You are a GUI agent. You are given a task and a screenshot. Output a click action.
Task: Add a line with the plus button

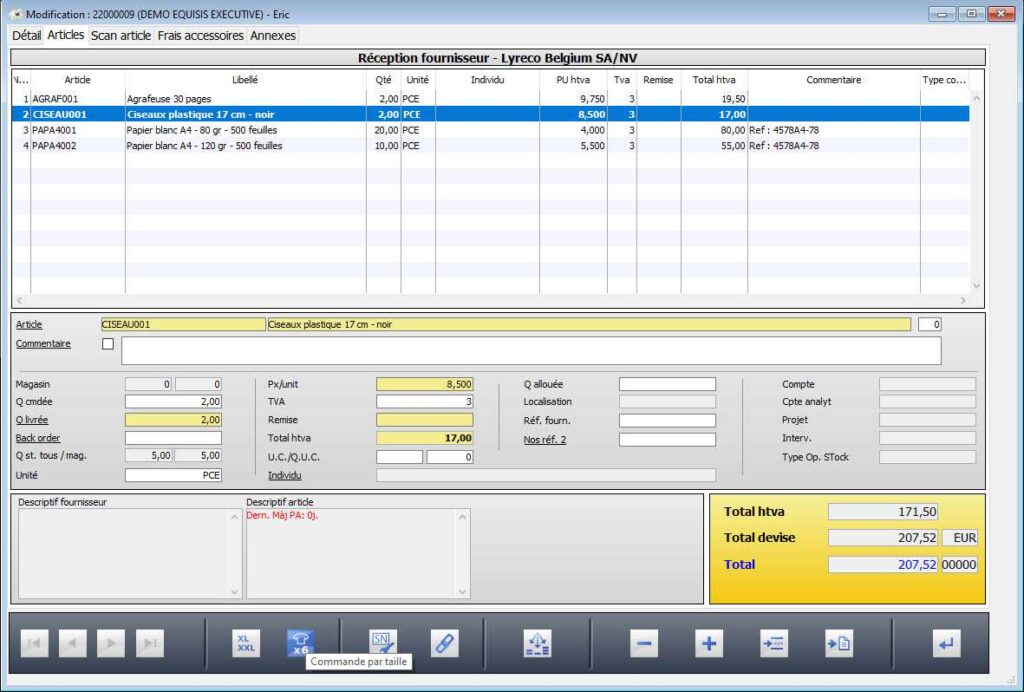point(709,644)
